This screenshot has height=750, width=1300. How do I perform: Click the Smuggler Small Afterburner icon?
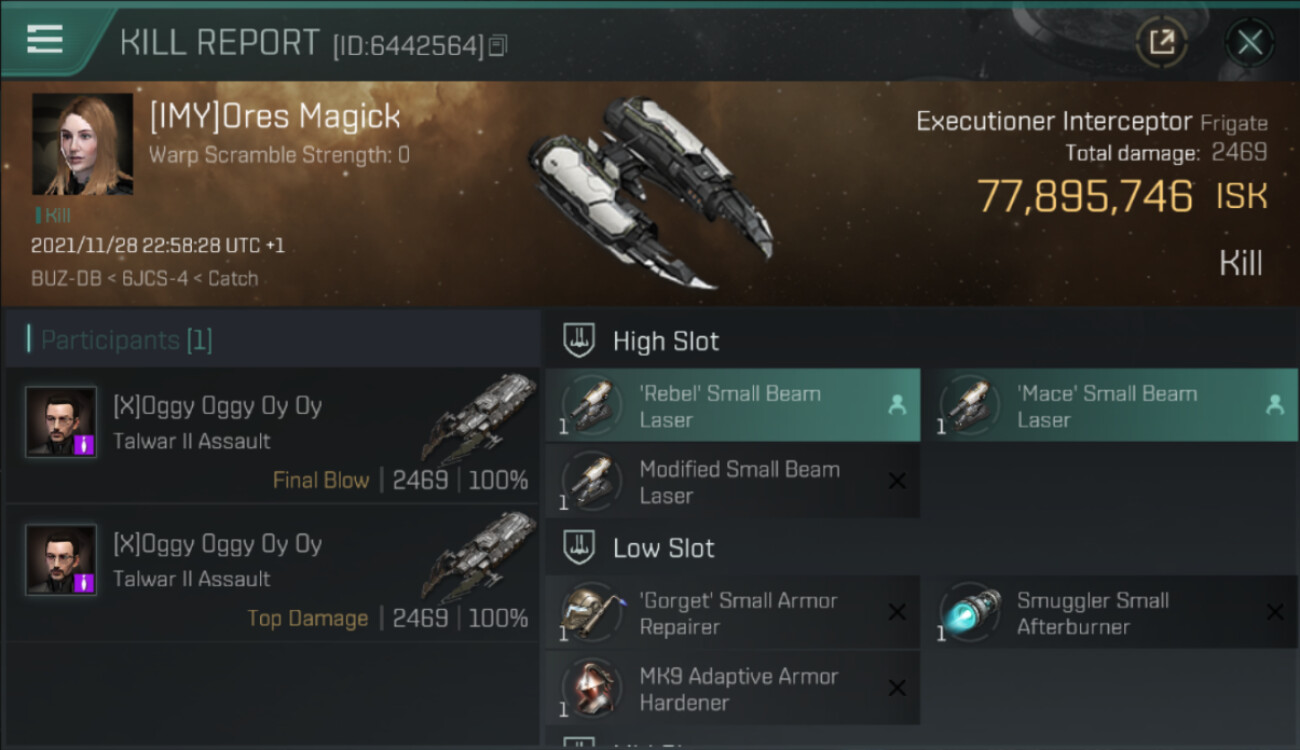(x=970, y=612)
